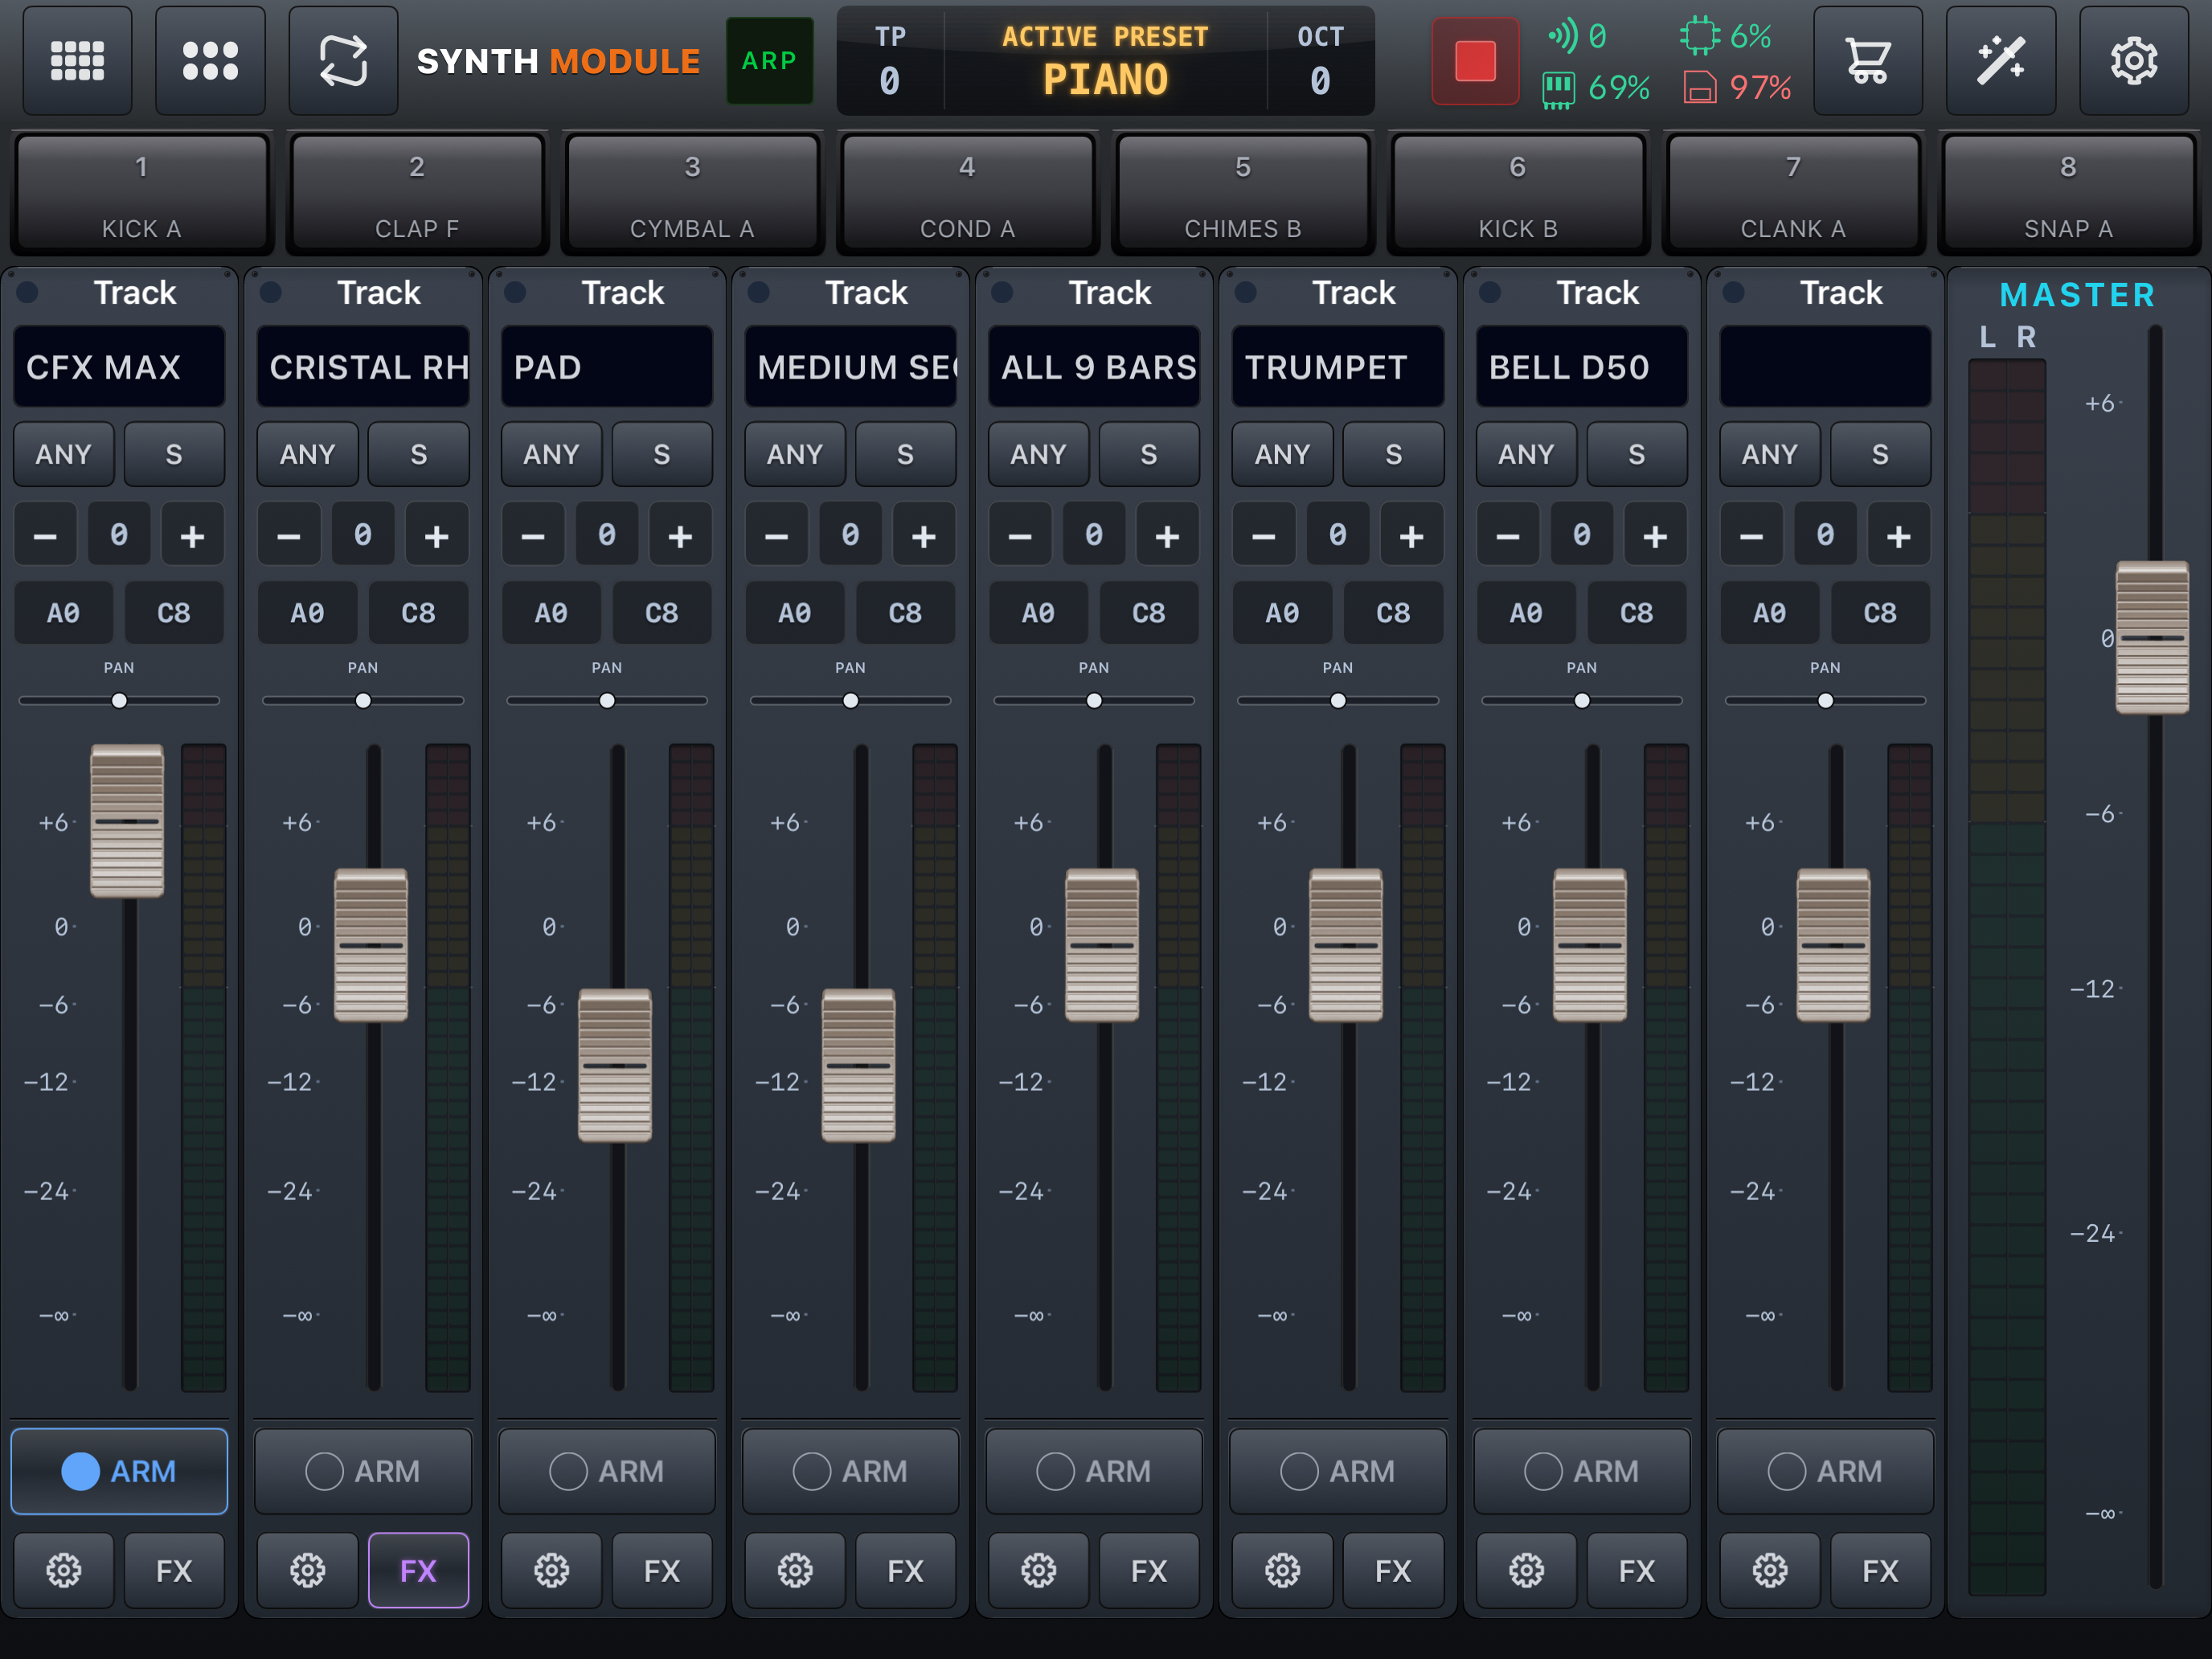
Task: Click the red record stop button
Action: (x=1475, y=61)
